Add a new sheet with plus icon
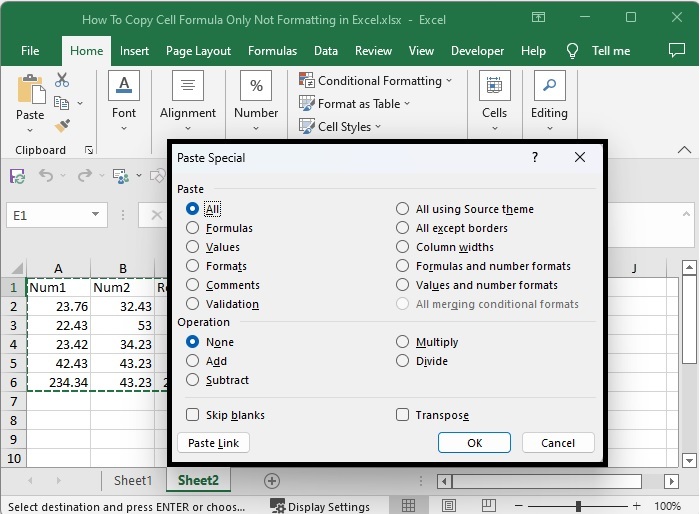700x514 pixels. click(271, 481)
